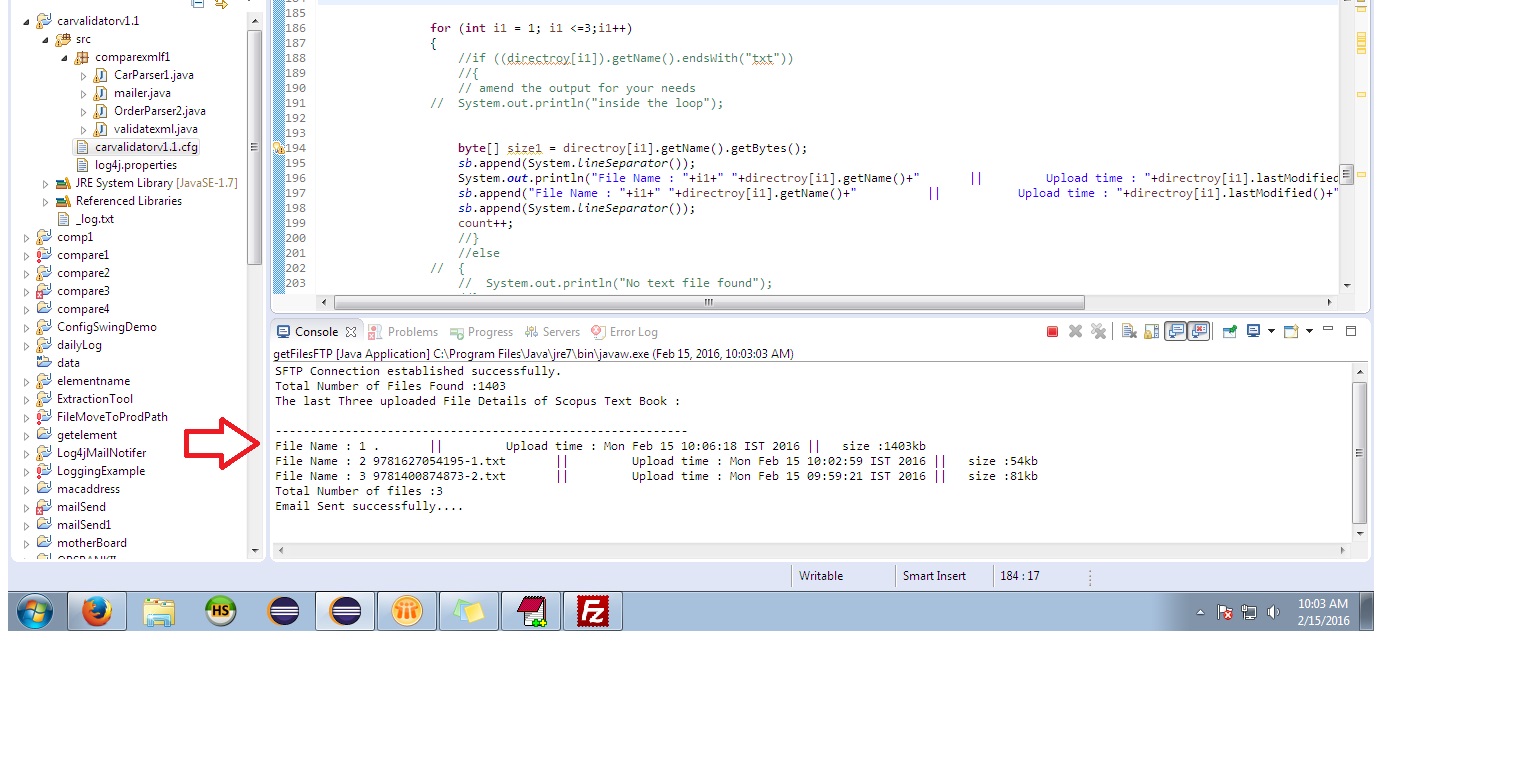Collapse the carvalidatorv1.1 project node
The height and width of the screenshot is (772, 1523).
coord(28,21)
